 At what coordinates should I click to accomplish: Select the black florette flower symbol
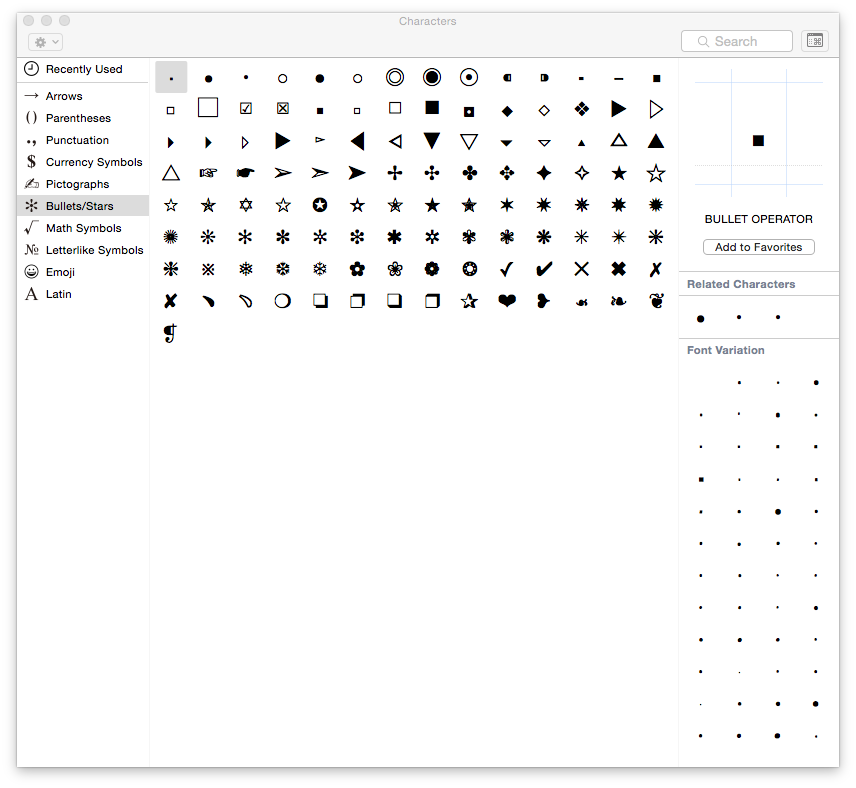tap(358, 269)
